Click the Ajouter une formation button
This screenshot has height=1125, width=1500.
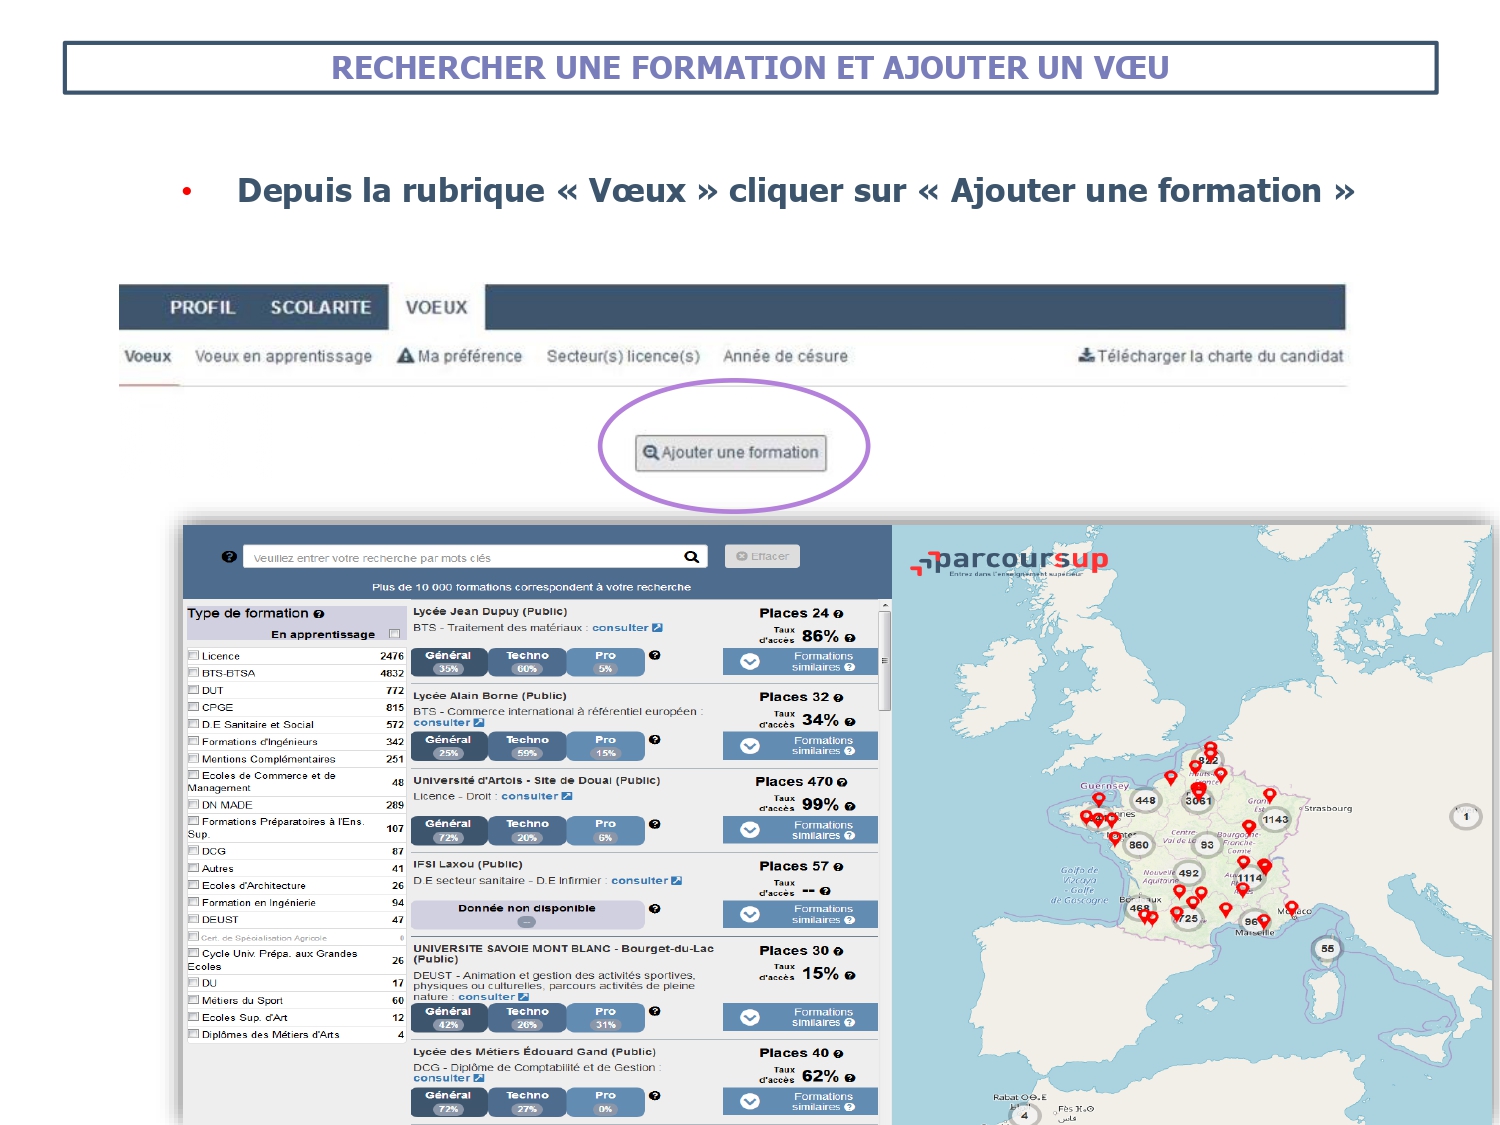(731, 453)
